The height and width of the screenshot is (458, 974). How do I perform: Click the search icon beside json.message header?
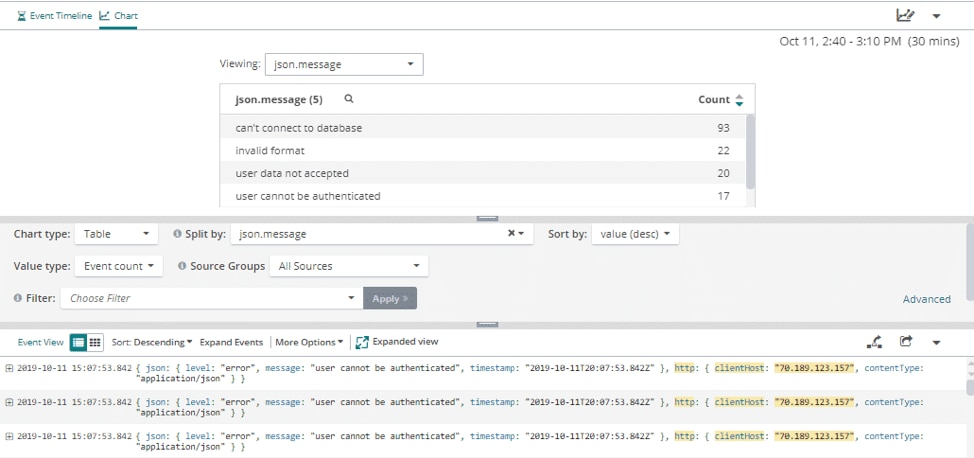[x=349, y=99]
